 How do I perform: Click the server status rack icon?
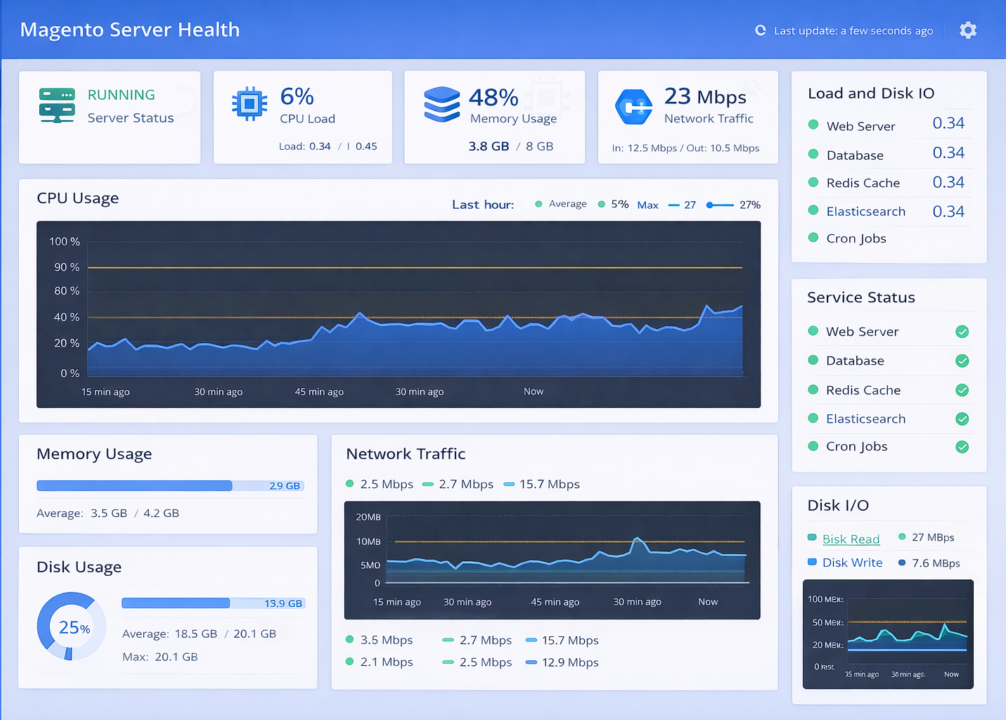[x=57, y=105]
